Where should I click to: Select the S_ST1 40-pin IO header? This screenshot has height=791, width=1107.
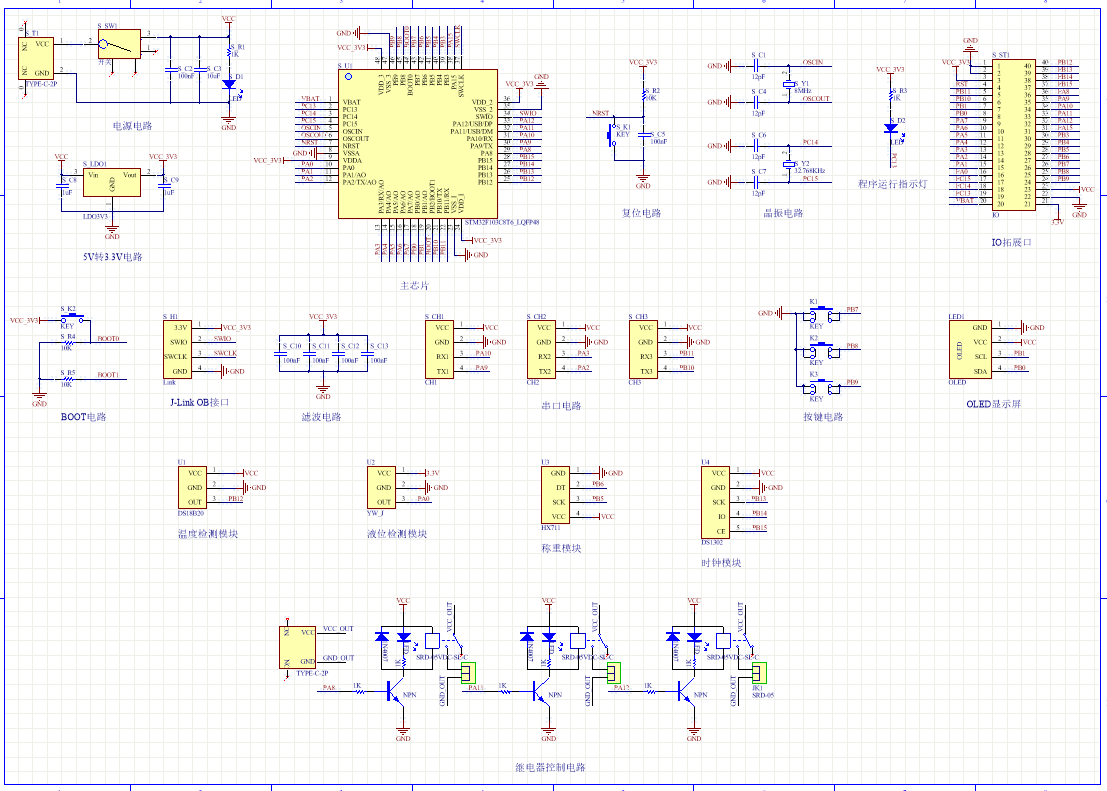click(x=1014, y=134)
